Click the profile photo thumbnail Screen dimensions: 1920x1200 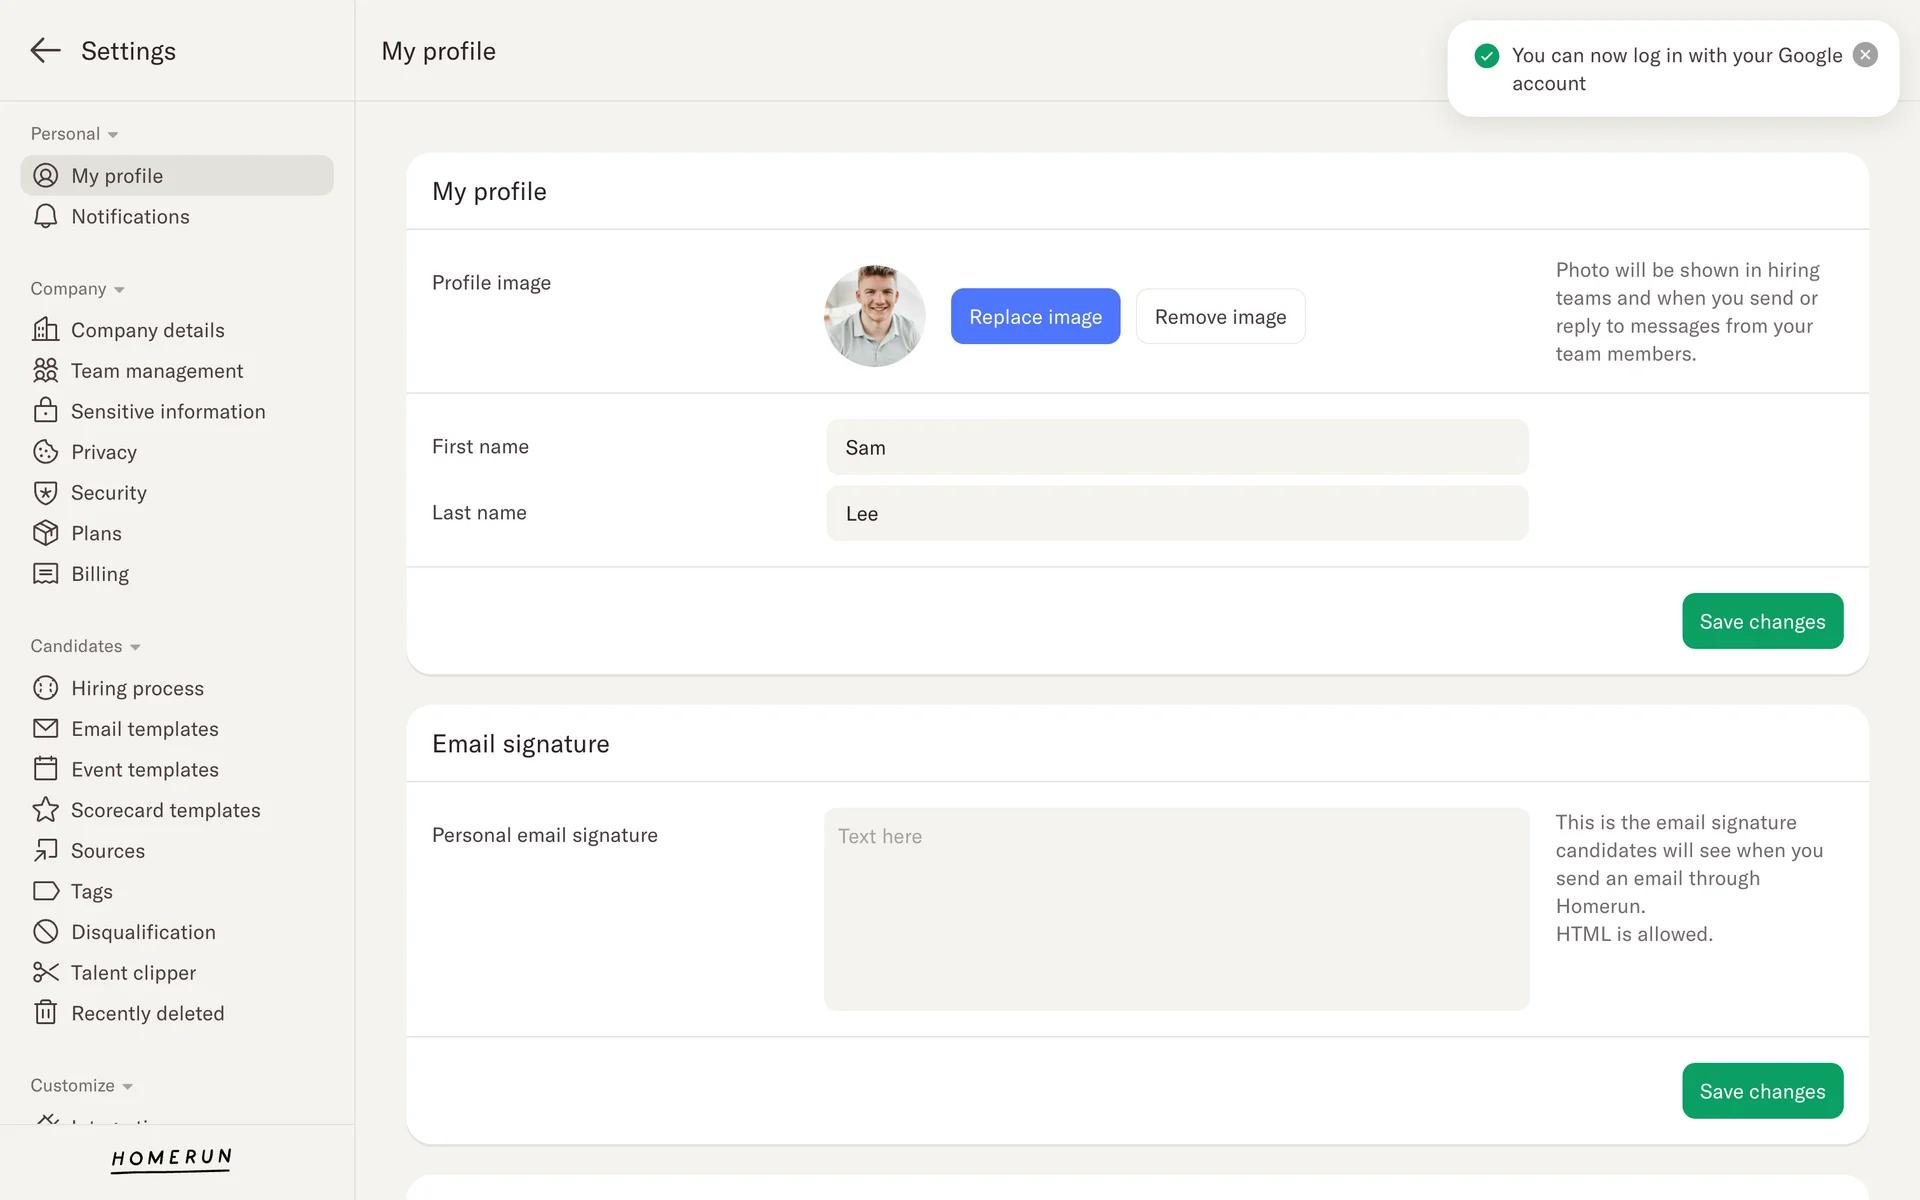[875, 316]
